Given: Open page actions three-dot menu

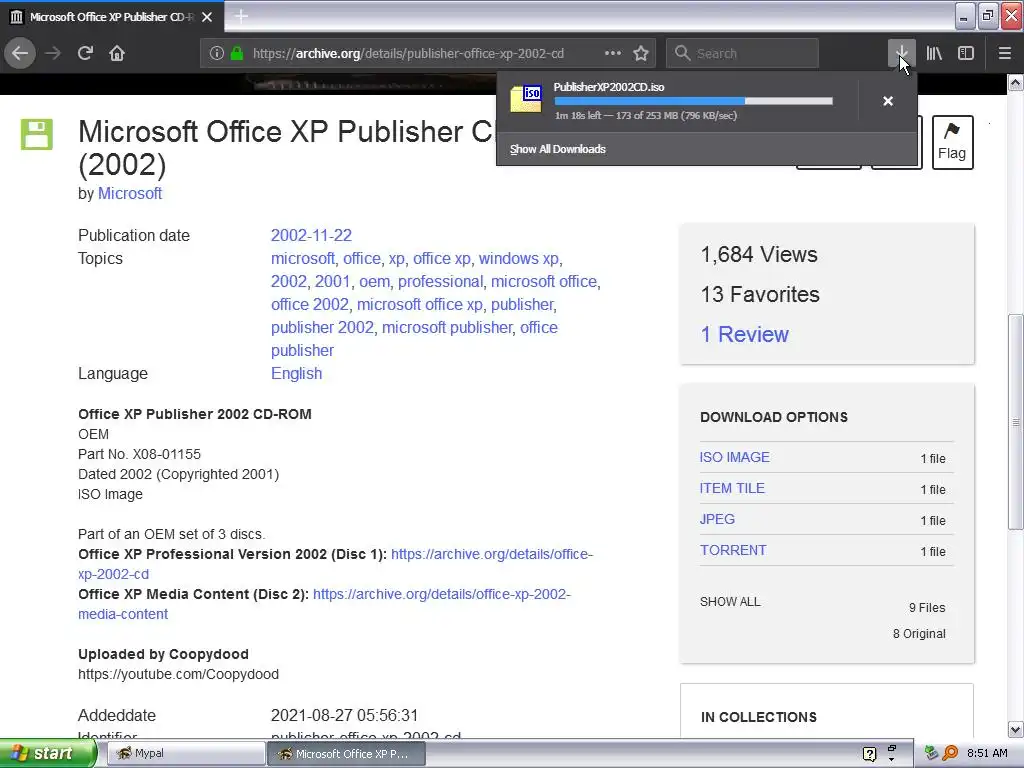Looking at the screenshot, I should [613, 54].
